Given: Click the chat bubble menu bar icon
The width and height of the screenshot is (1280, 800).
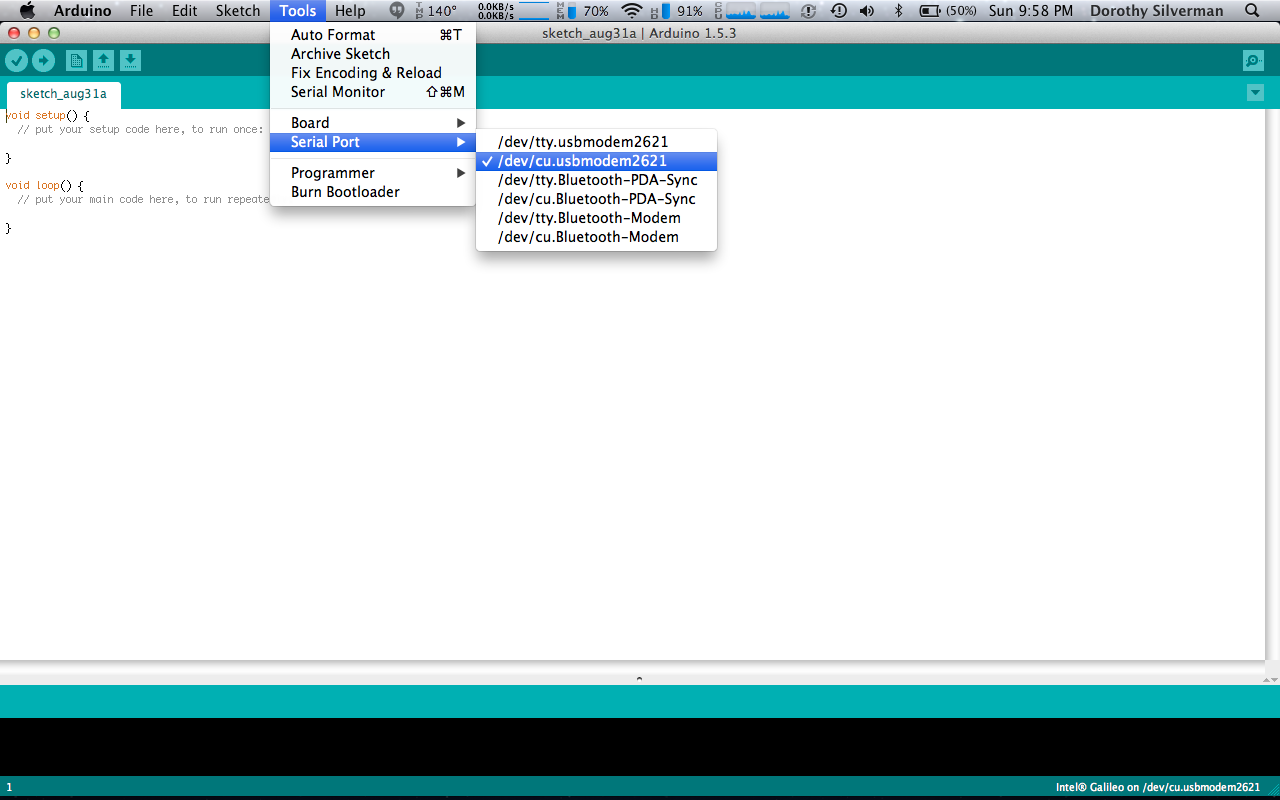Looking at the screenshot, I should [x=397, y=11].
